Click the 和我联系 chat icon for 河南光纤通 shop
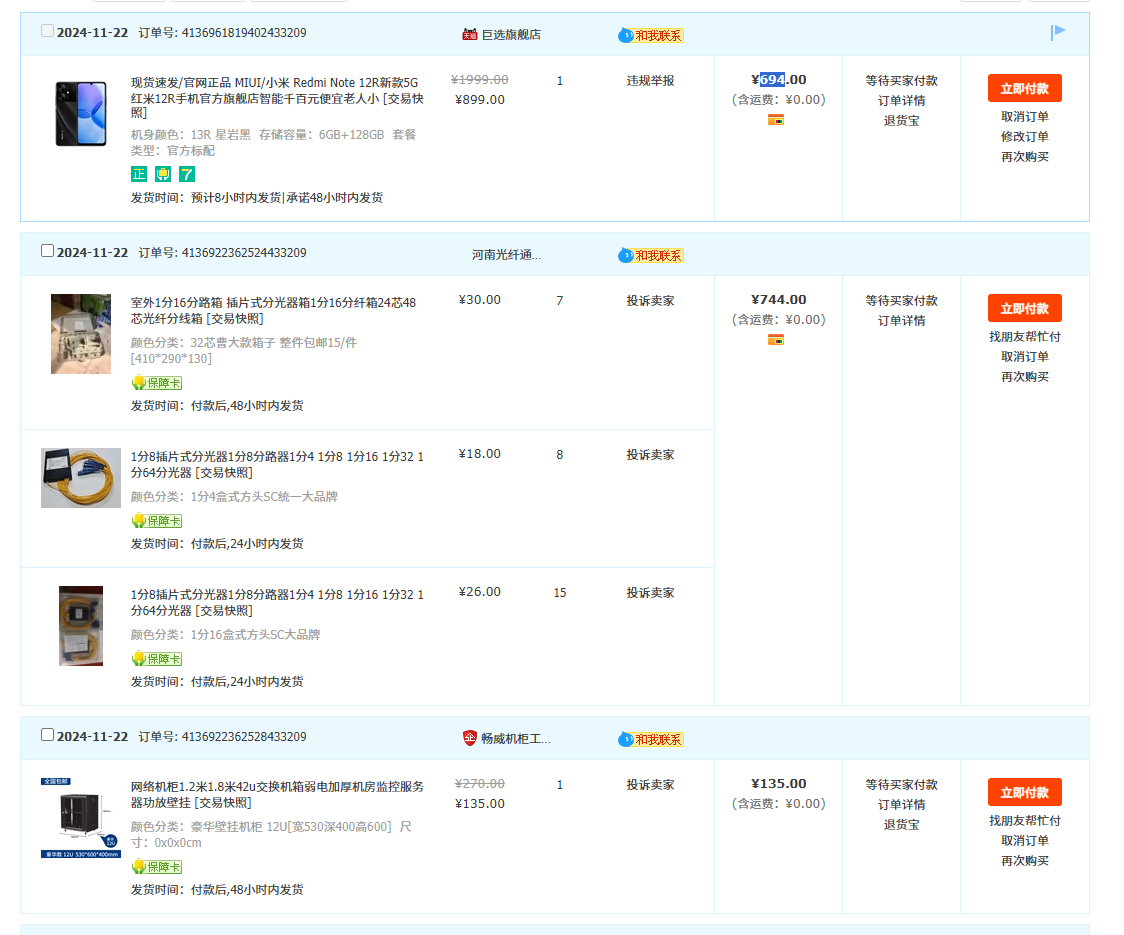The height and width of the screenshot is (935, 1124). tap(651, 255)
